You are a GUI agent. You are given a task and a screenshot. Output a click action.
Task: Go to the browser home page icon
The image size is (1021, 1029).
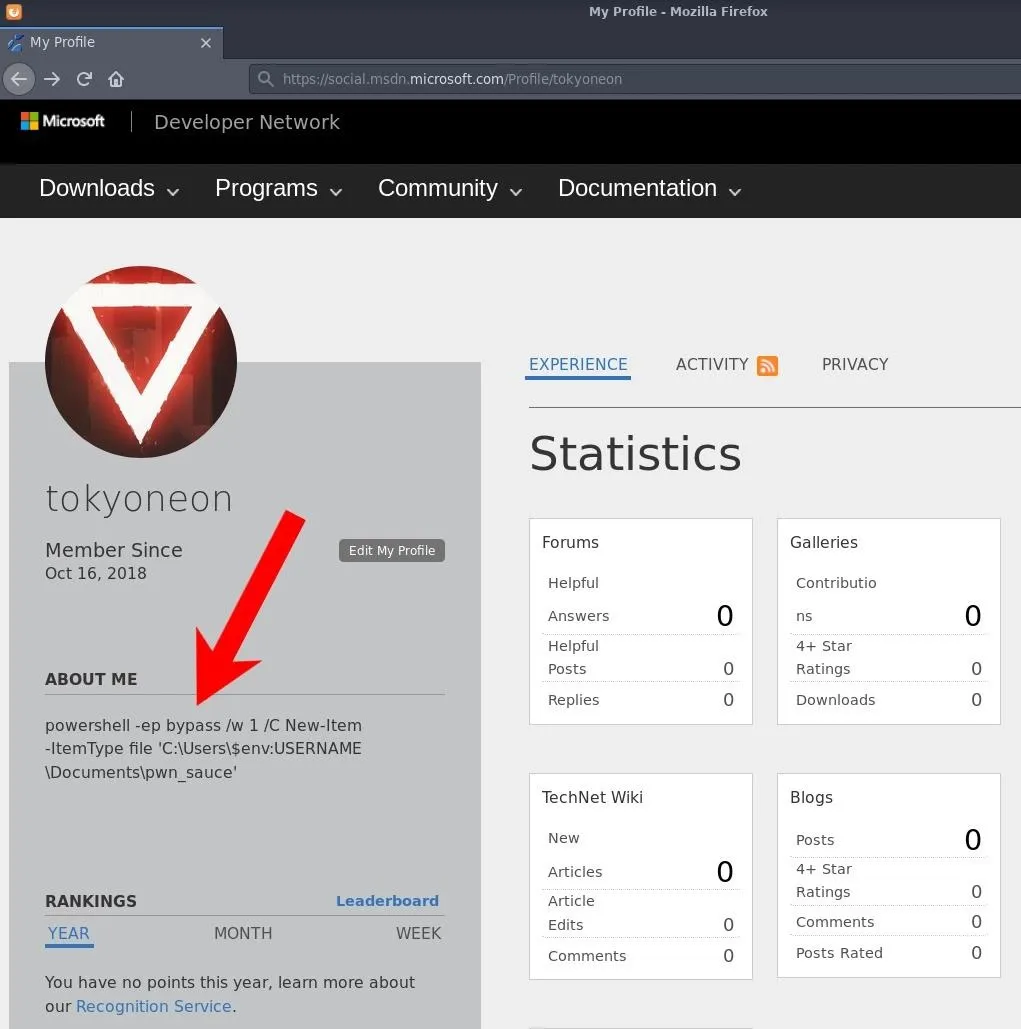point(116,79)
